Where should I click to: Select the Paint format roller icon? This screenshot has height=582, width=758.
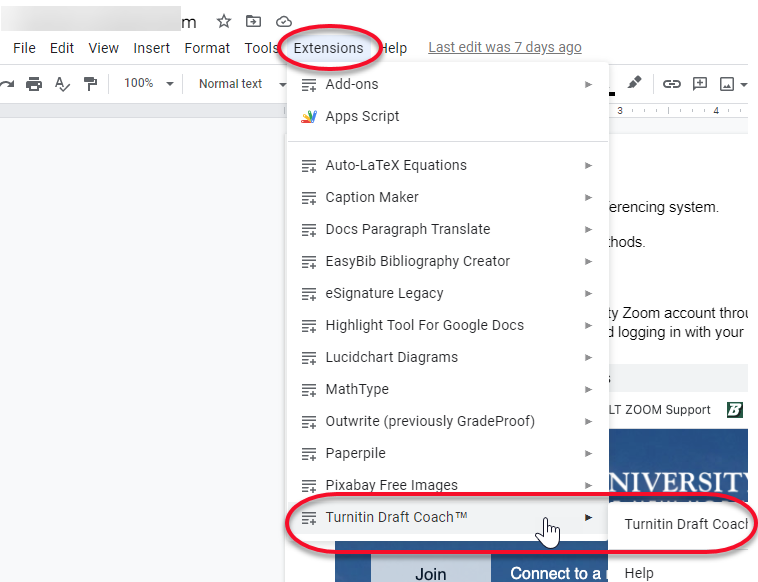(x=90, y=84)
